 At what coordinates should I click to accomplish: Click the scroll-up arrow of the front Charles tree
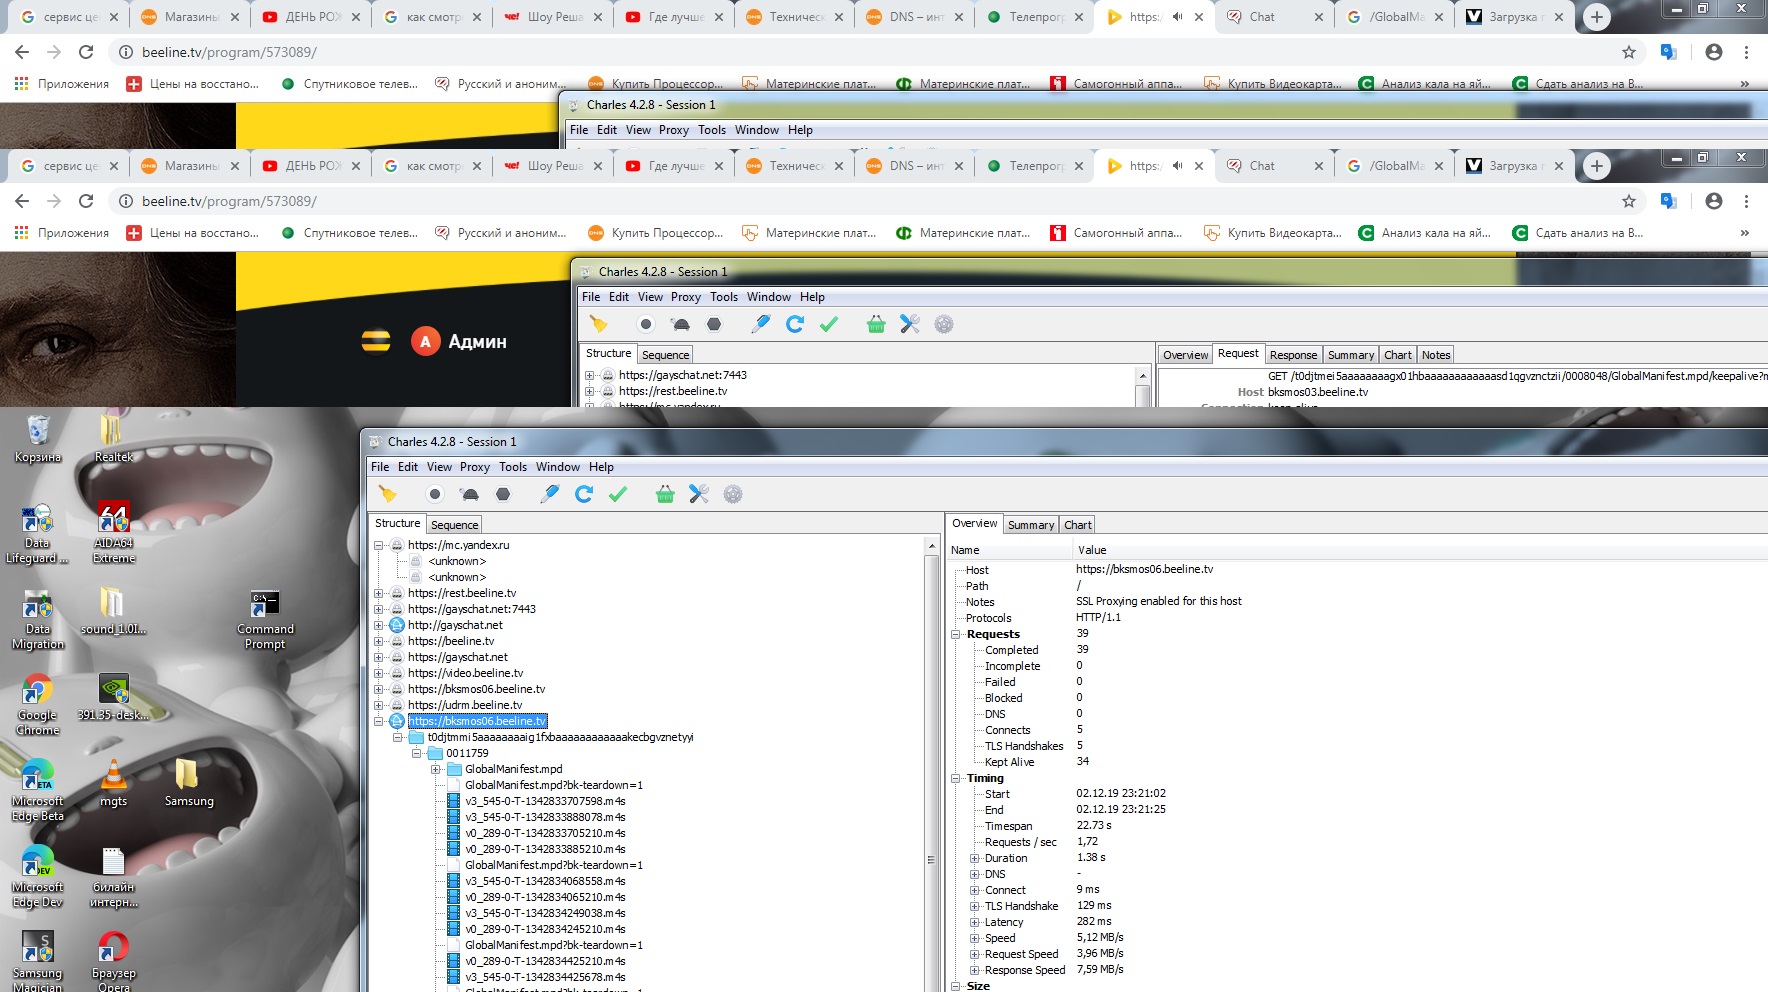coord(931,547)
